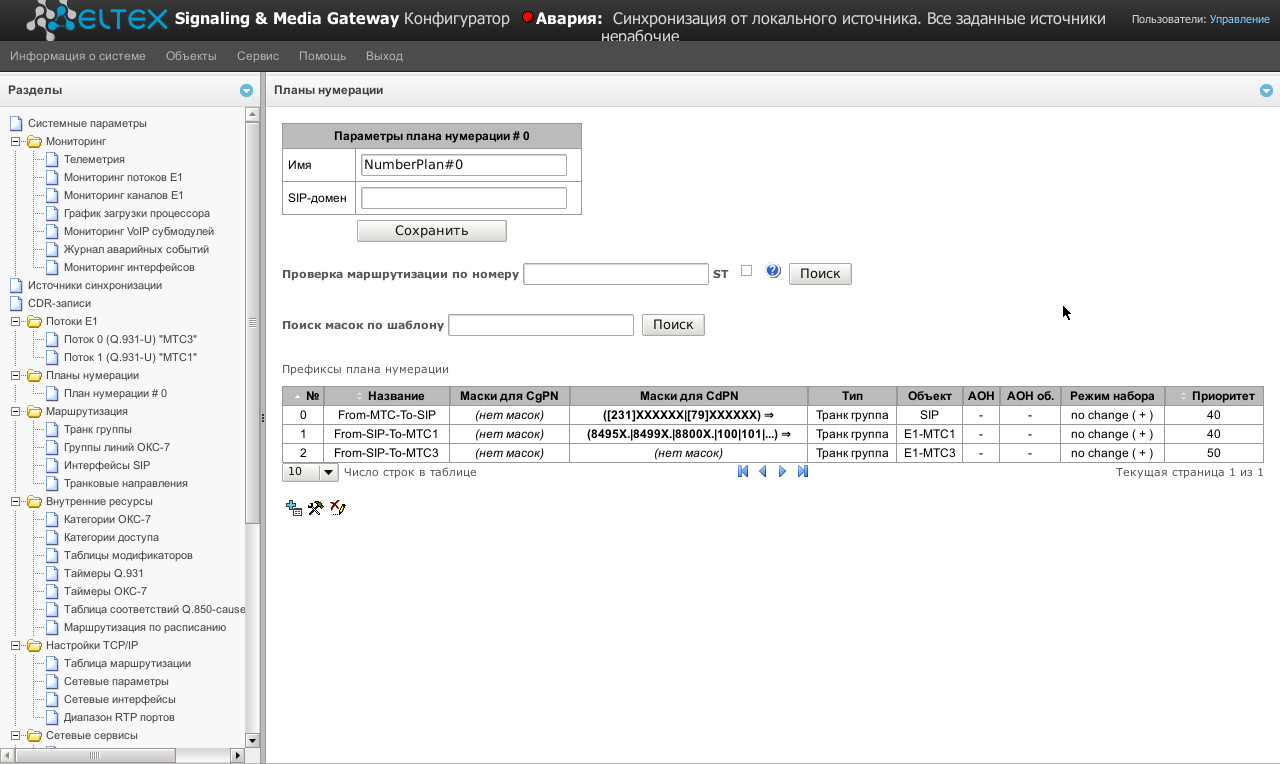Click Поиск button for routing check
This screenshot has width=1280, height=764.
coord(820,273)
